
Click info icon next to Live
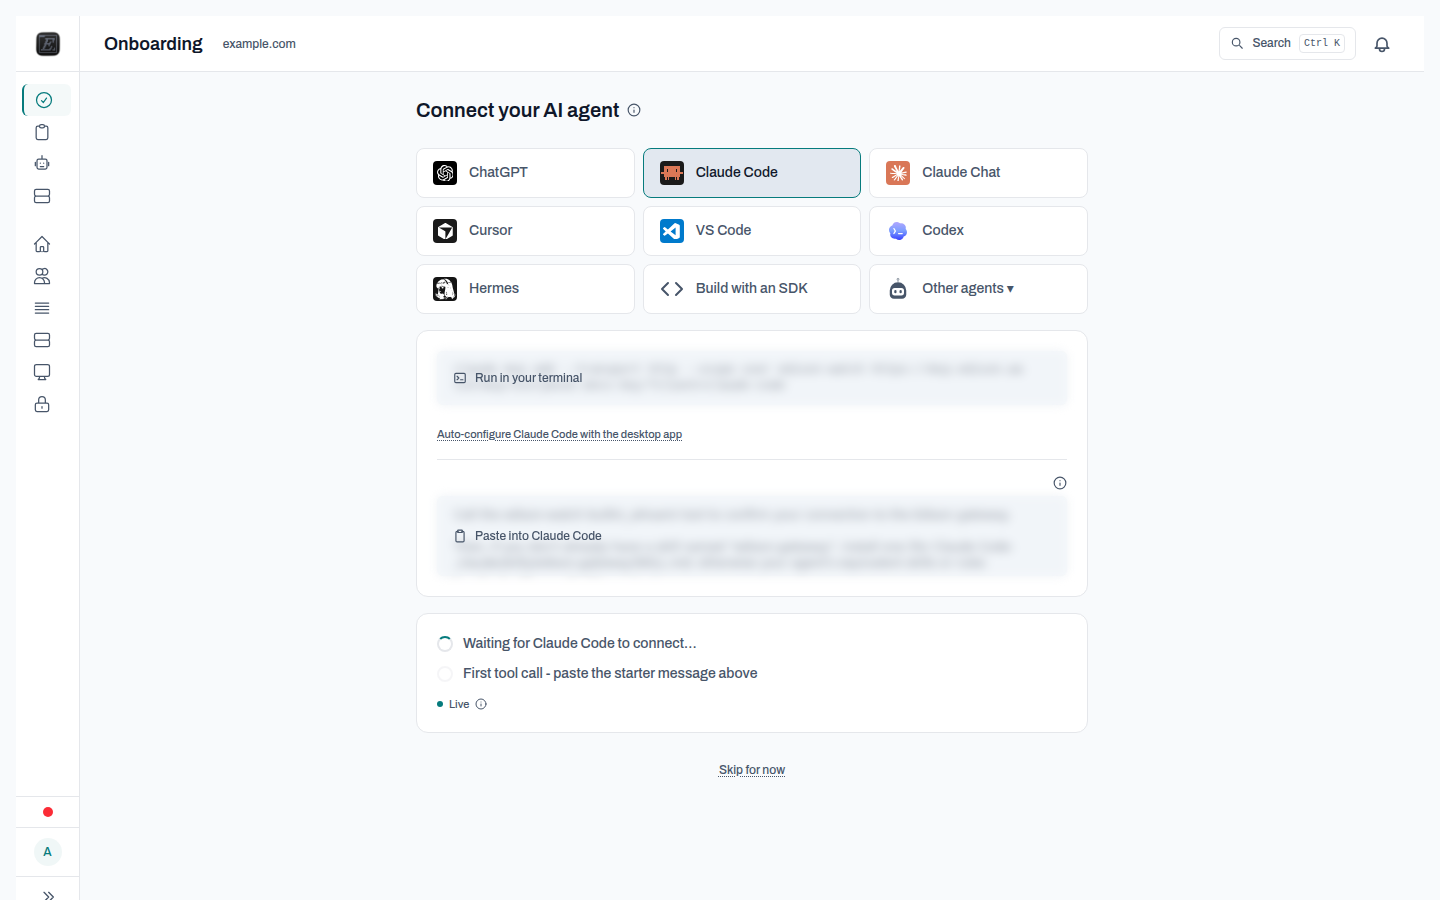coord(481,704)
